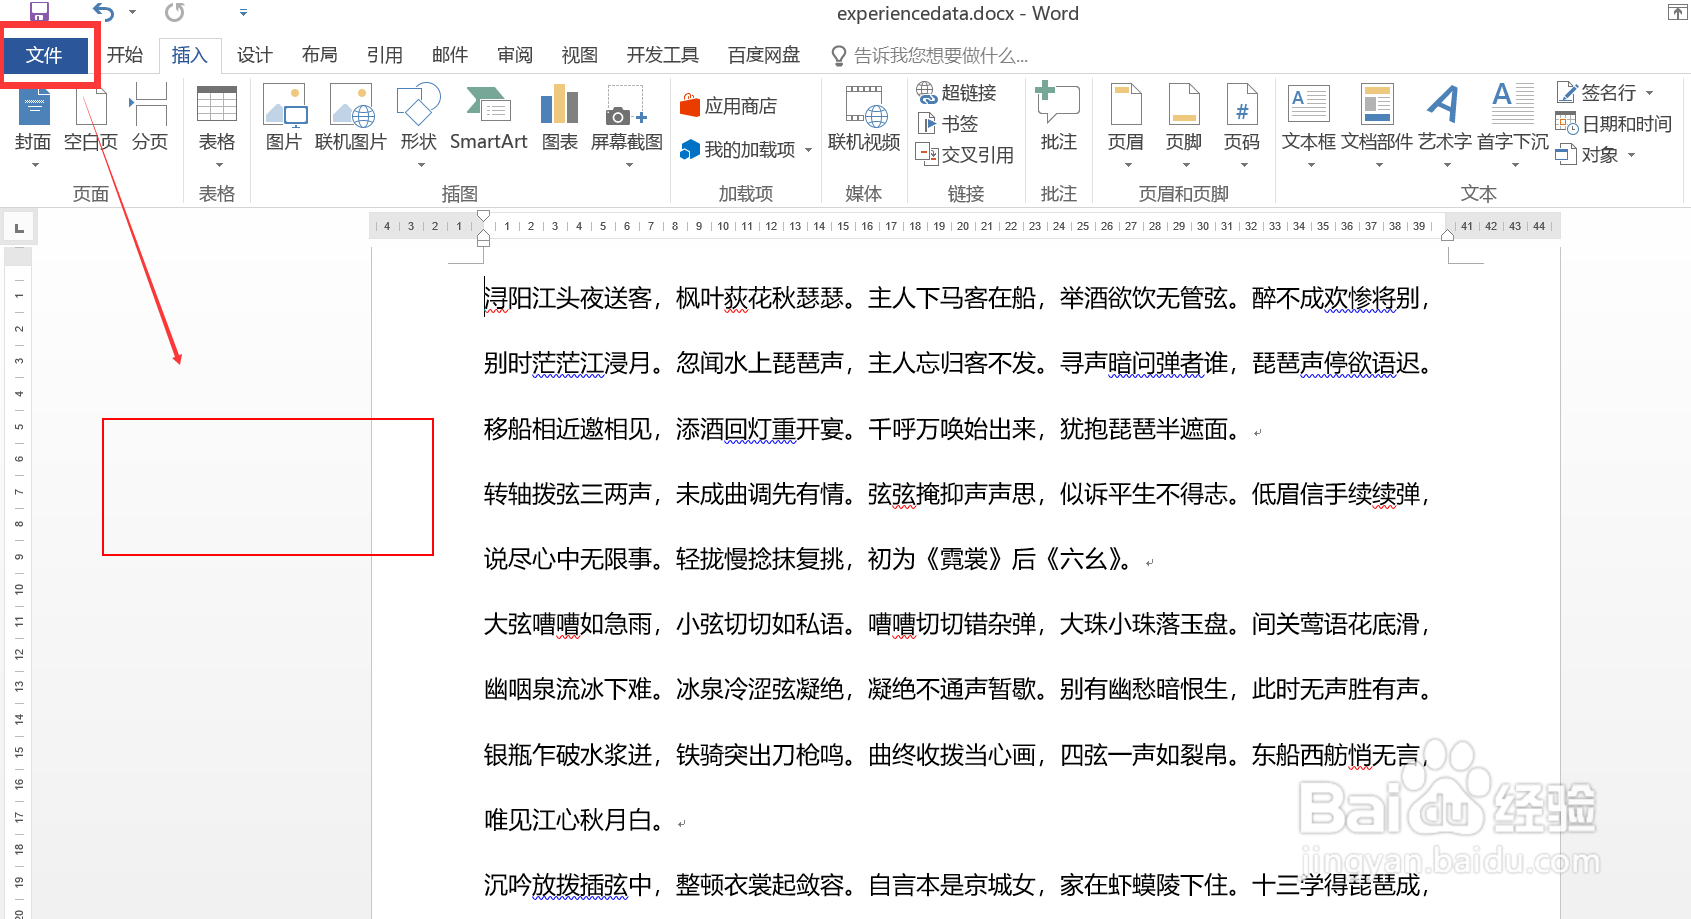
Task: Insert a picture with 图片
Action: tap(284, 118)
